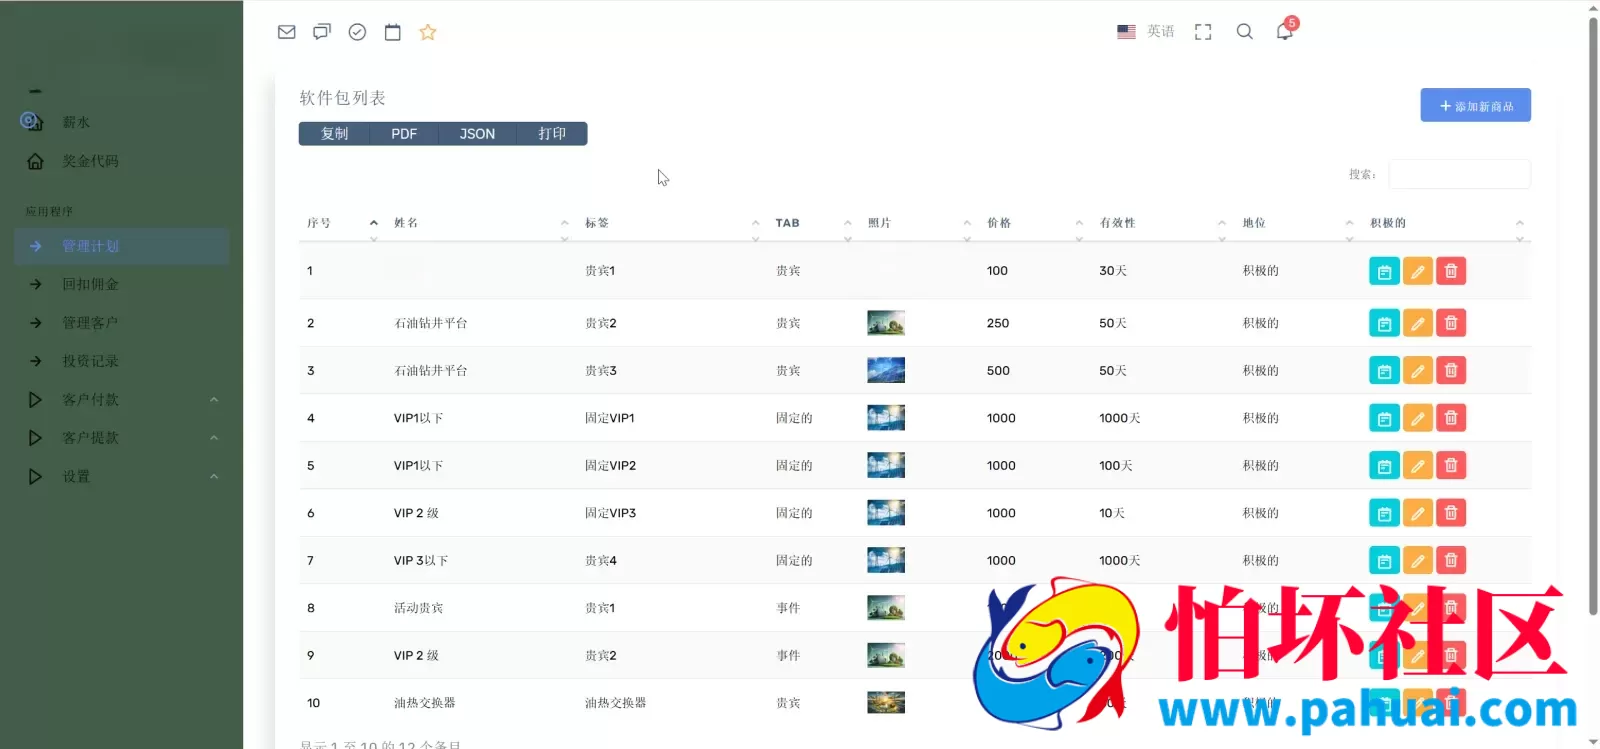Open 管理客户 sidebar item

tap(90, 323)
